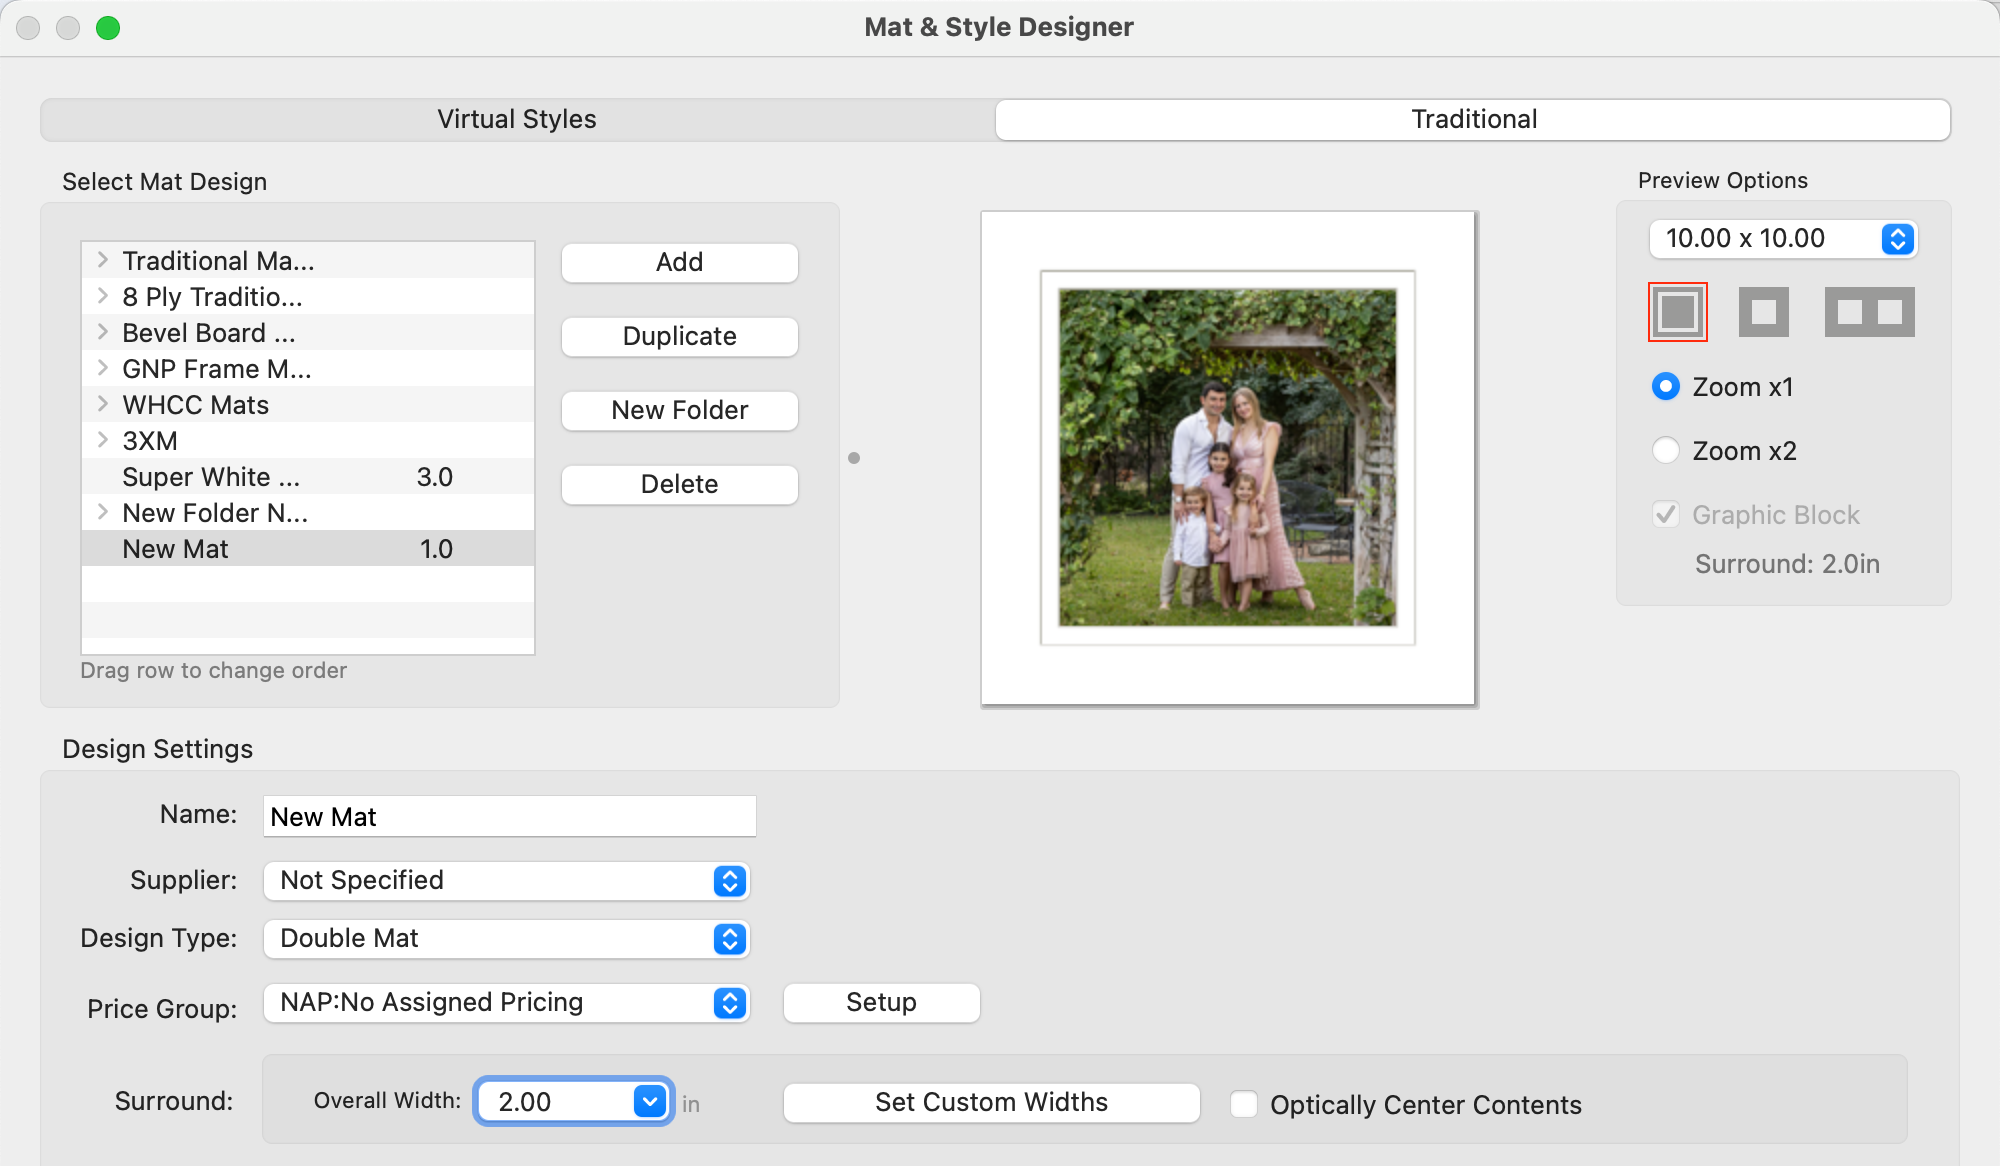Click the Name text field
This screenshot has height=1166, width=2000.
click(509, 817)
